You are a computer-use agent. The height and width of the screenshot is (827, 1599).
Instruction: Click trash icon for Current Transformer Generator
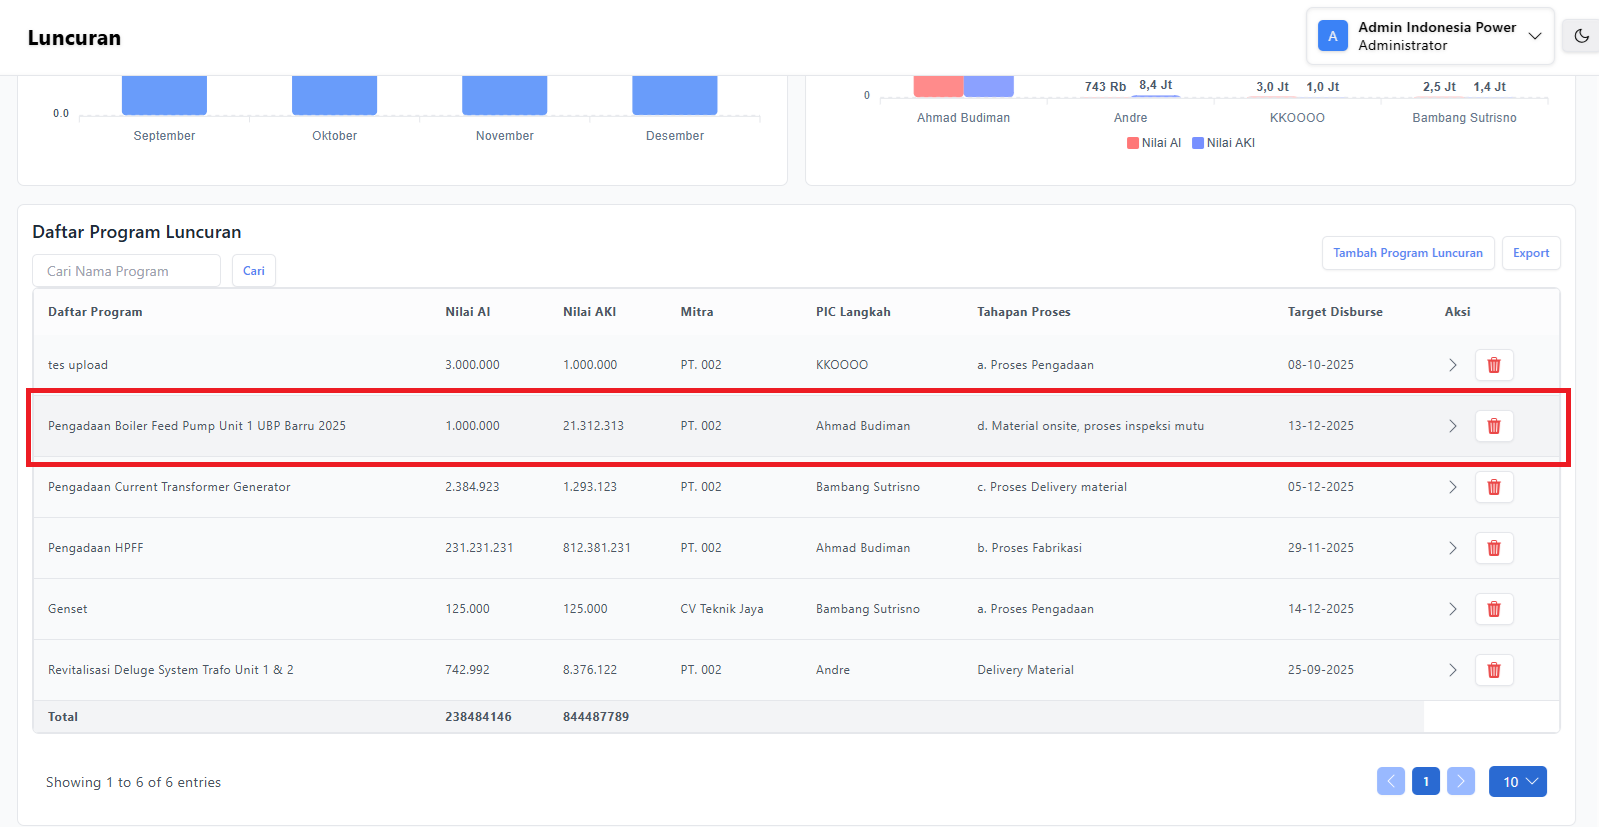(1493, 487)
